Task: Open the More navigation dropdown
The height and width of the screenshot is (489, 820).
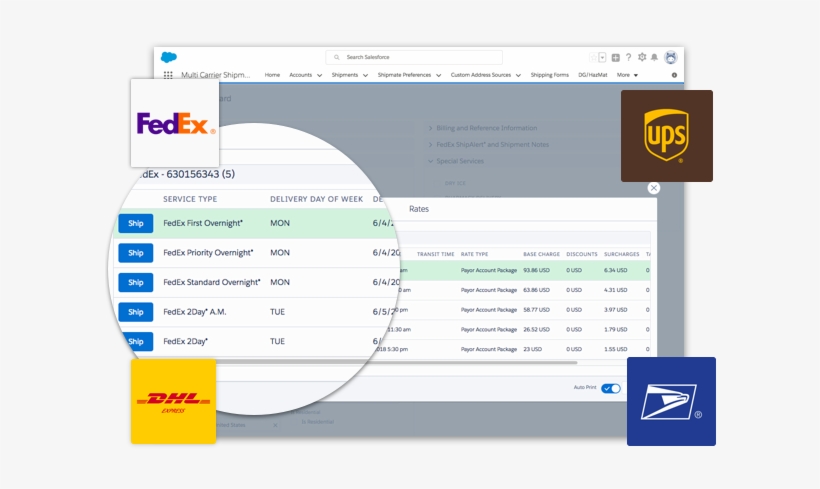Action: click(x=628, y=75)
